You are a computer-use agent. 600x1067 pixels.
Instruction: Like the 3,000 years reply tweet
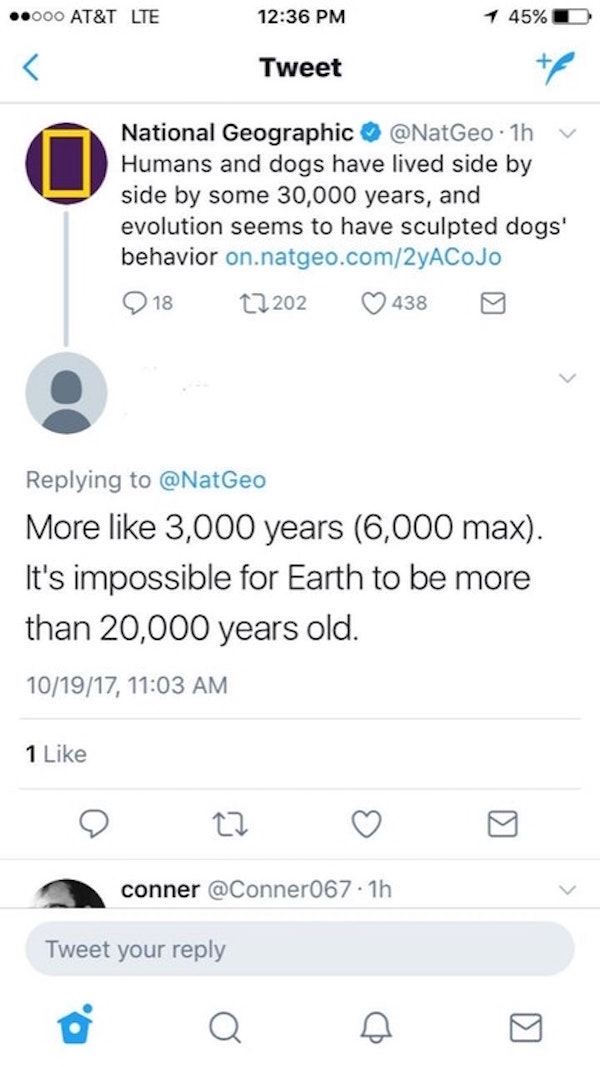368,825
